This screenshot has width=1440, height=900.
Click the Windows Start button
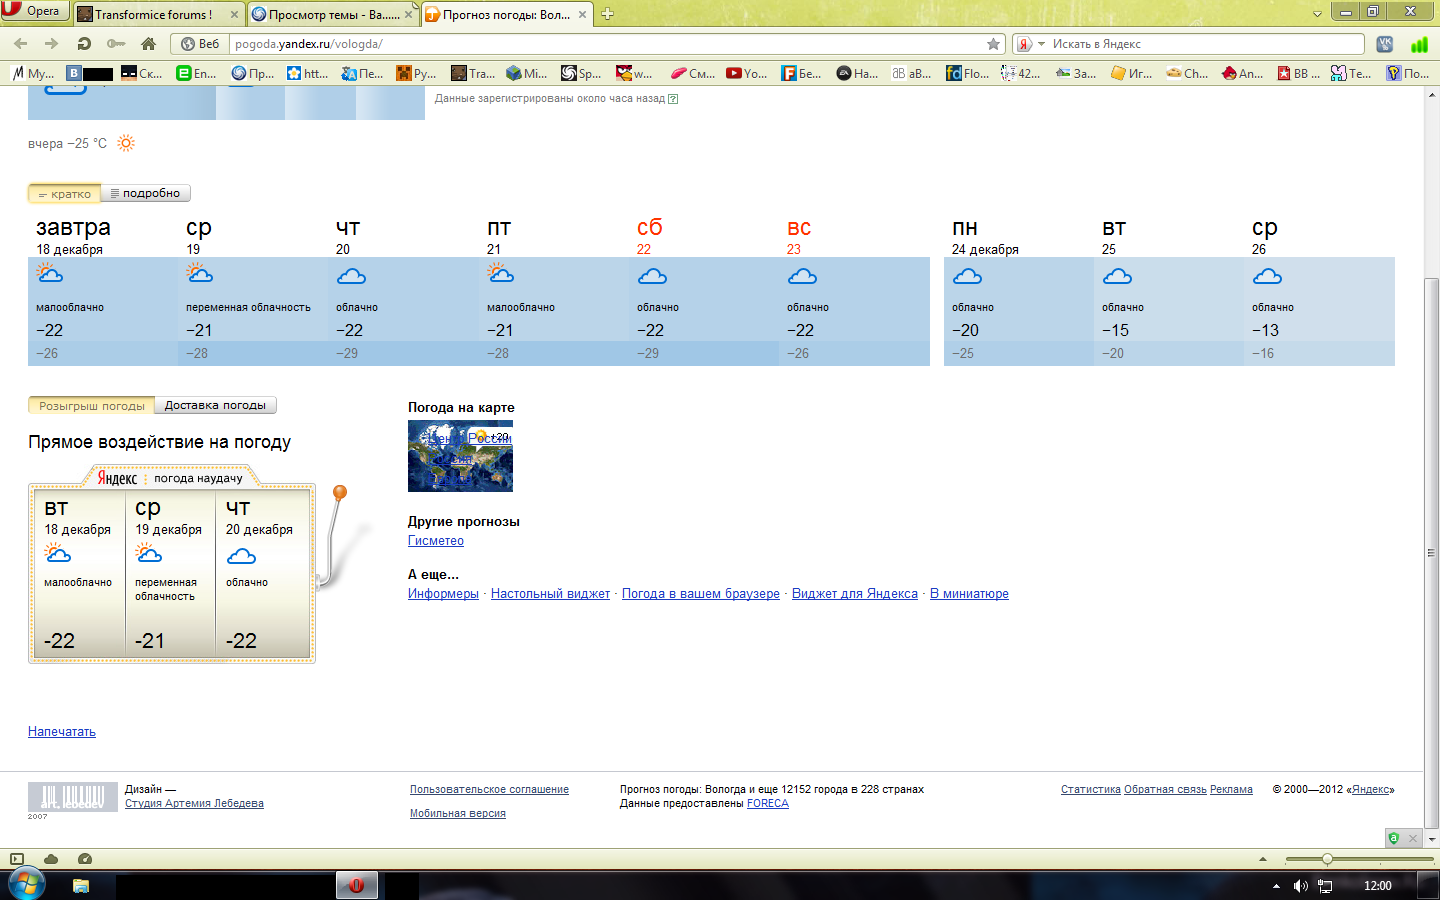coord(26,885)
